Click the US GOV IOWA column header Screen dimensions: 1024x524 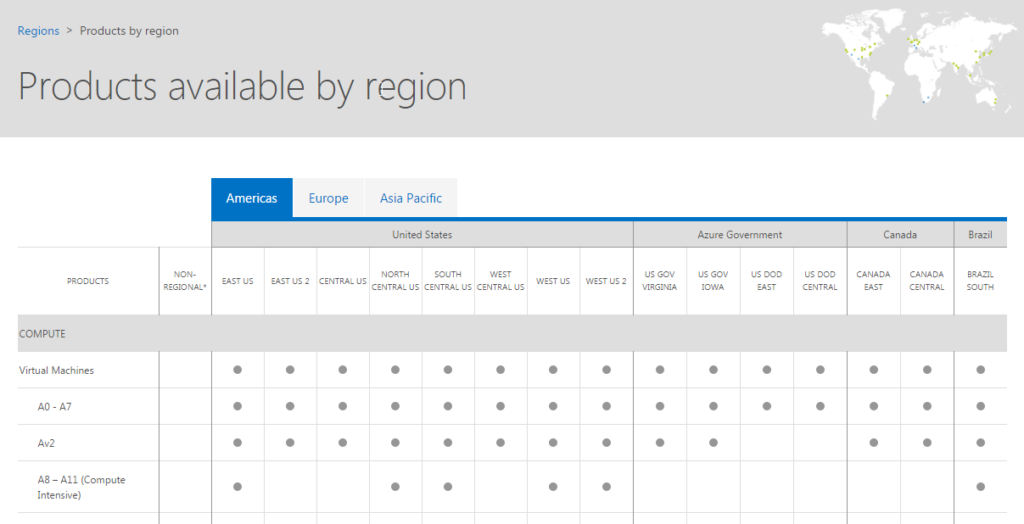(713, 281)
